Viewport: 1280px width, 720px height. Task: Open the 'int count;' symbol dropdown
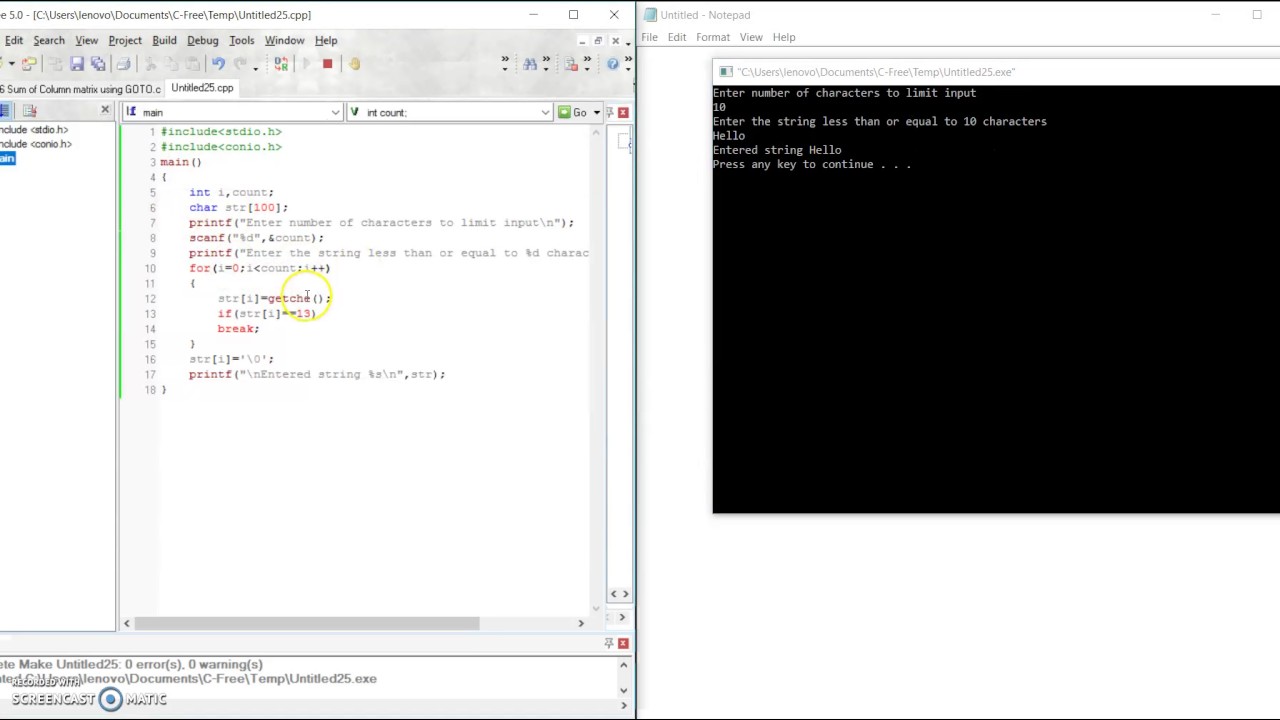tap(545, 112)
